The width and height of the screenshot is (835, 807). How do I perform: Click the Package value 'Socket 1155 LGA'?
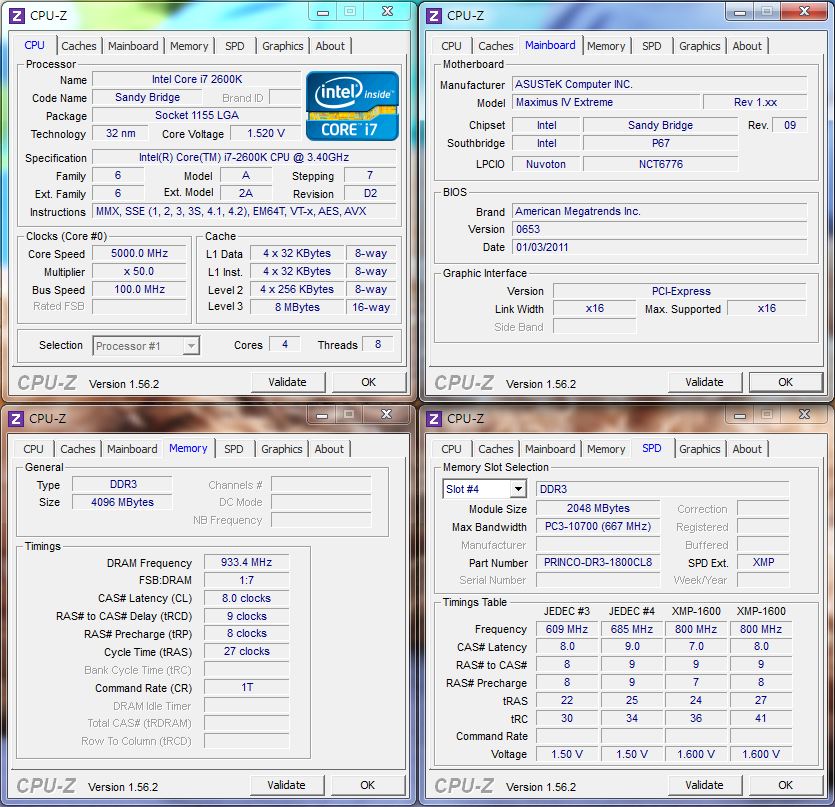[197, 115]
